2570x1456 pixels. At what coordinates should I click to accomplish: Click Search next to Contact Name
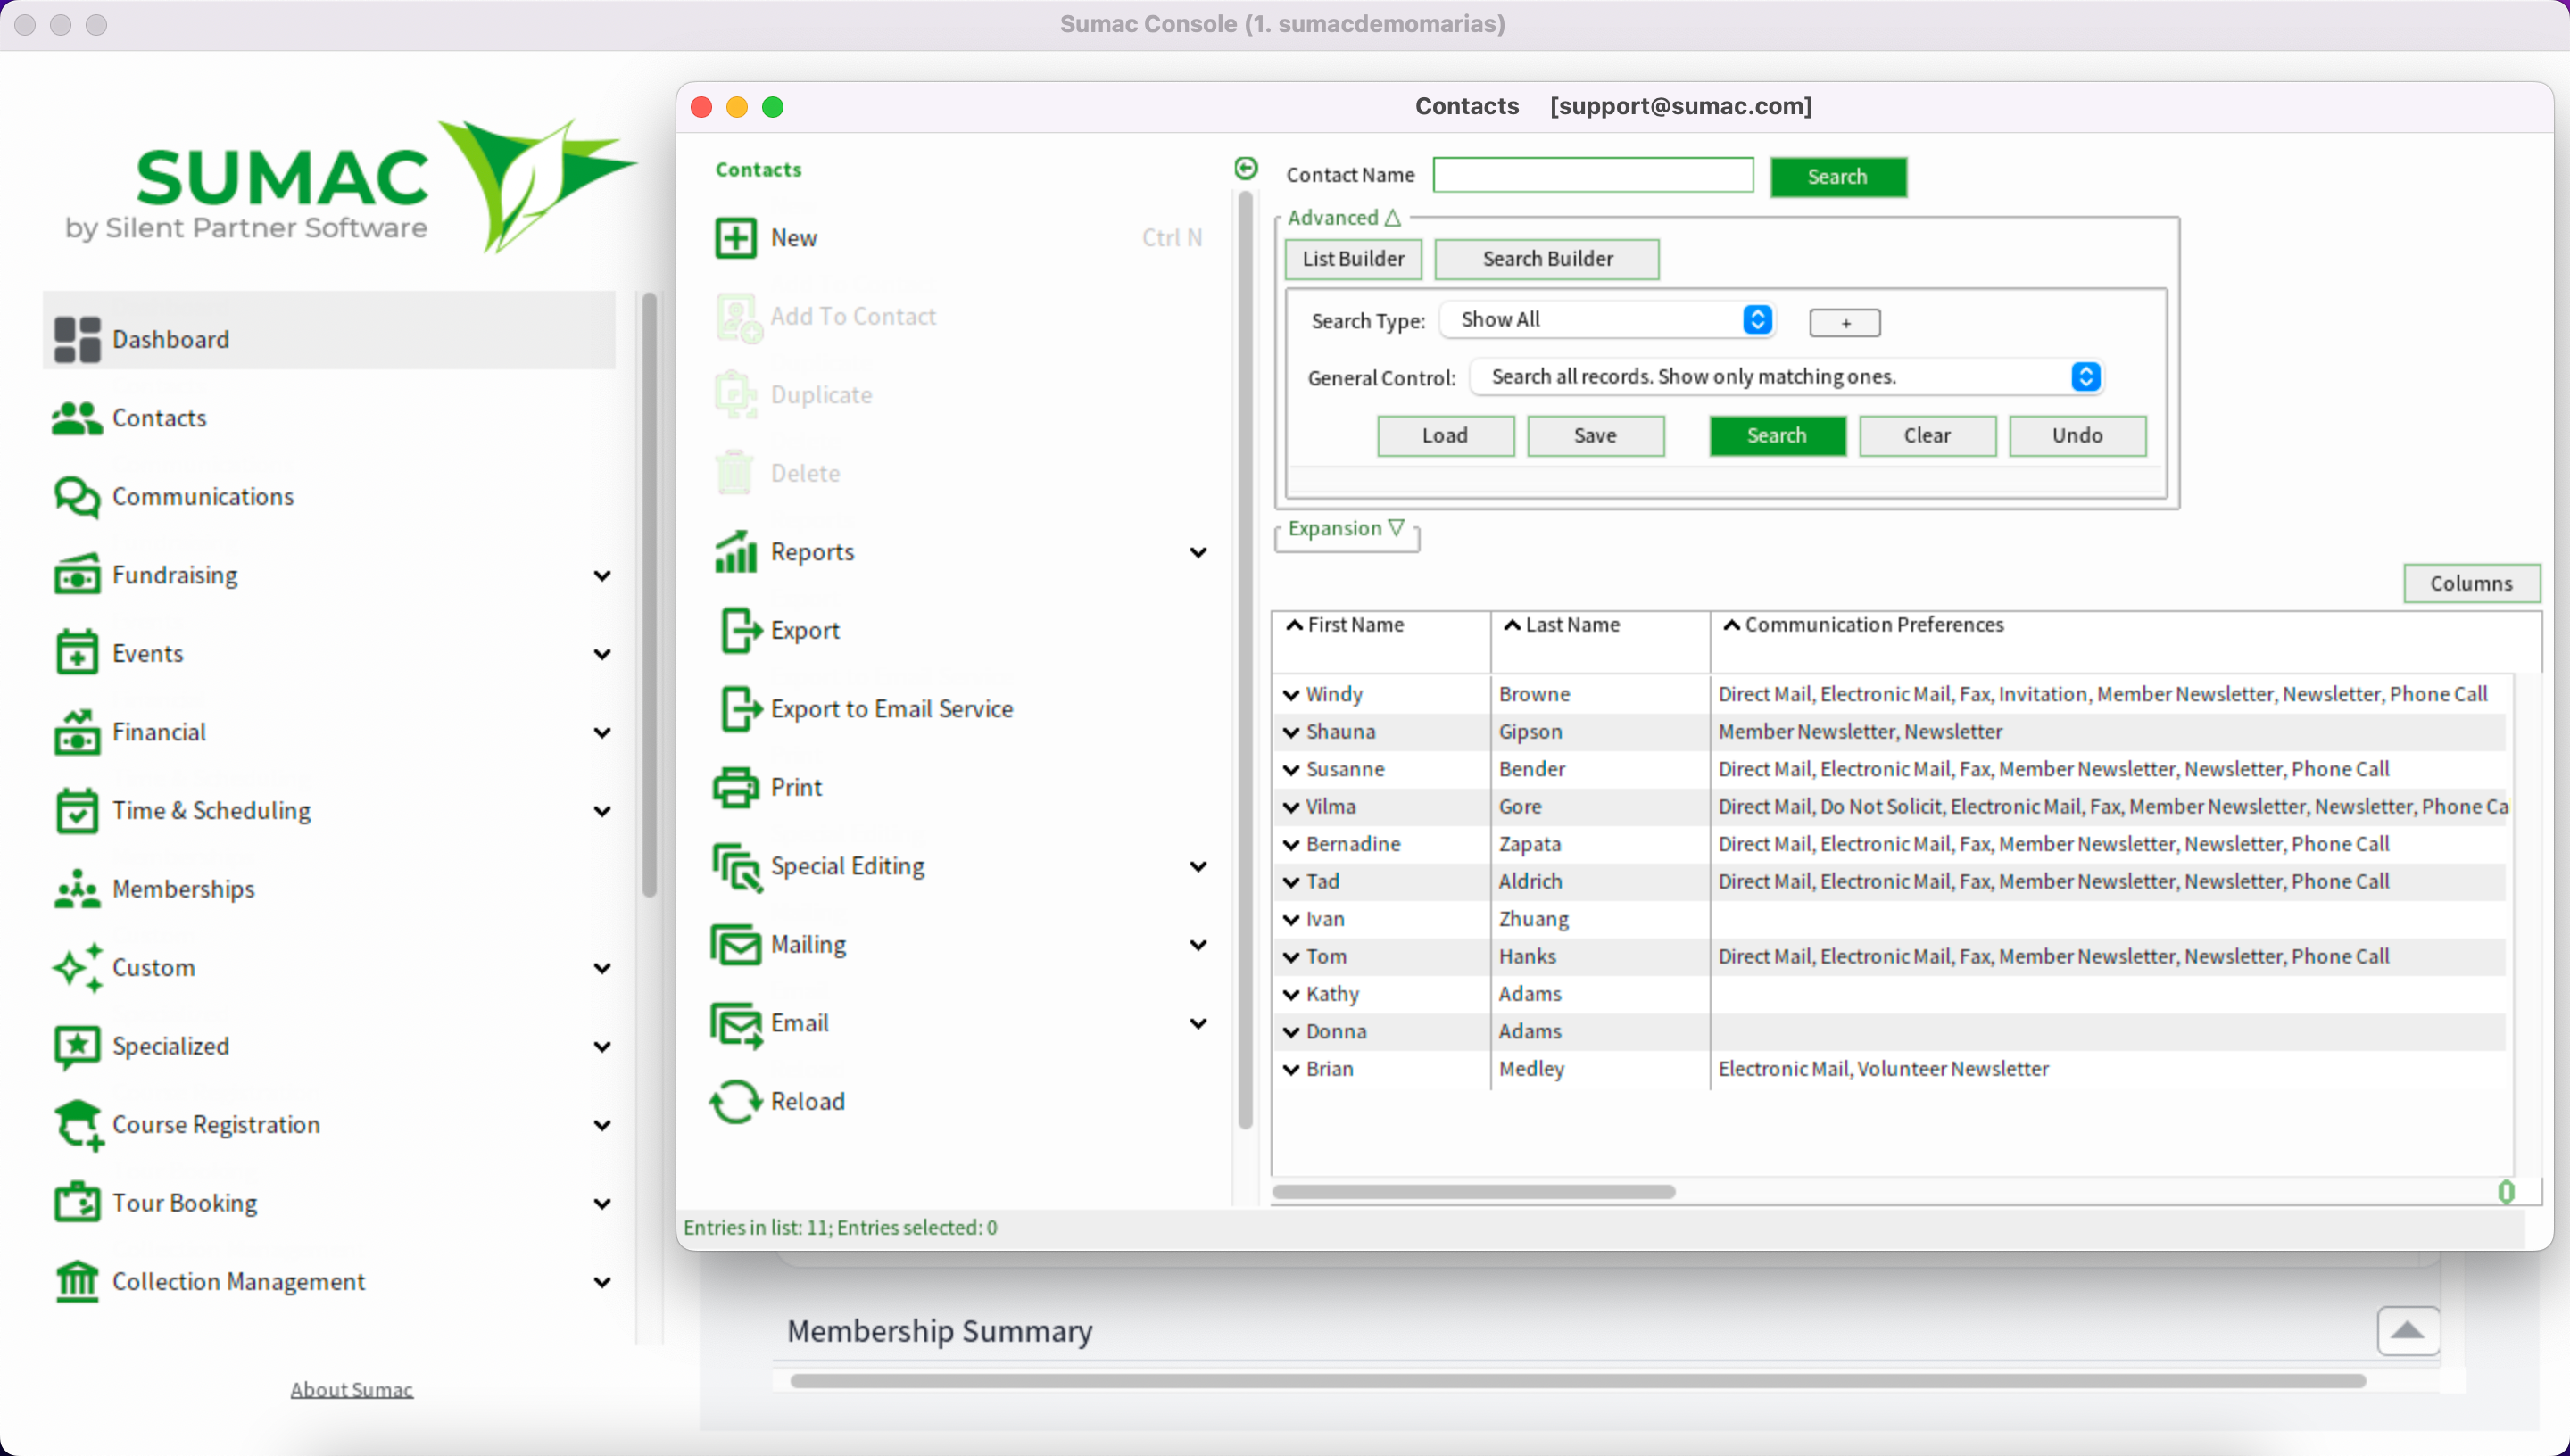tap(1838, 177)
